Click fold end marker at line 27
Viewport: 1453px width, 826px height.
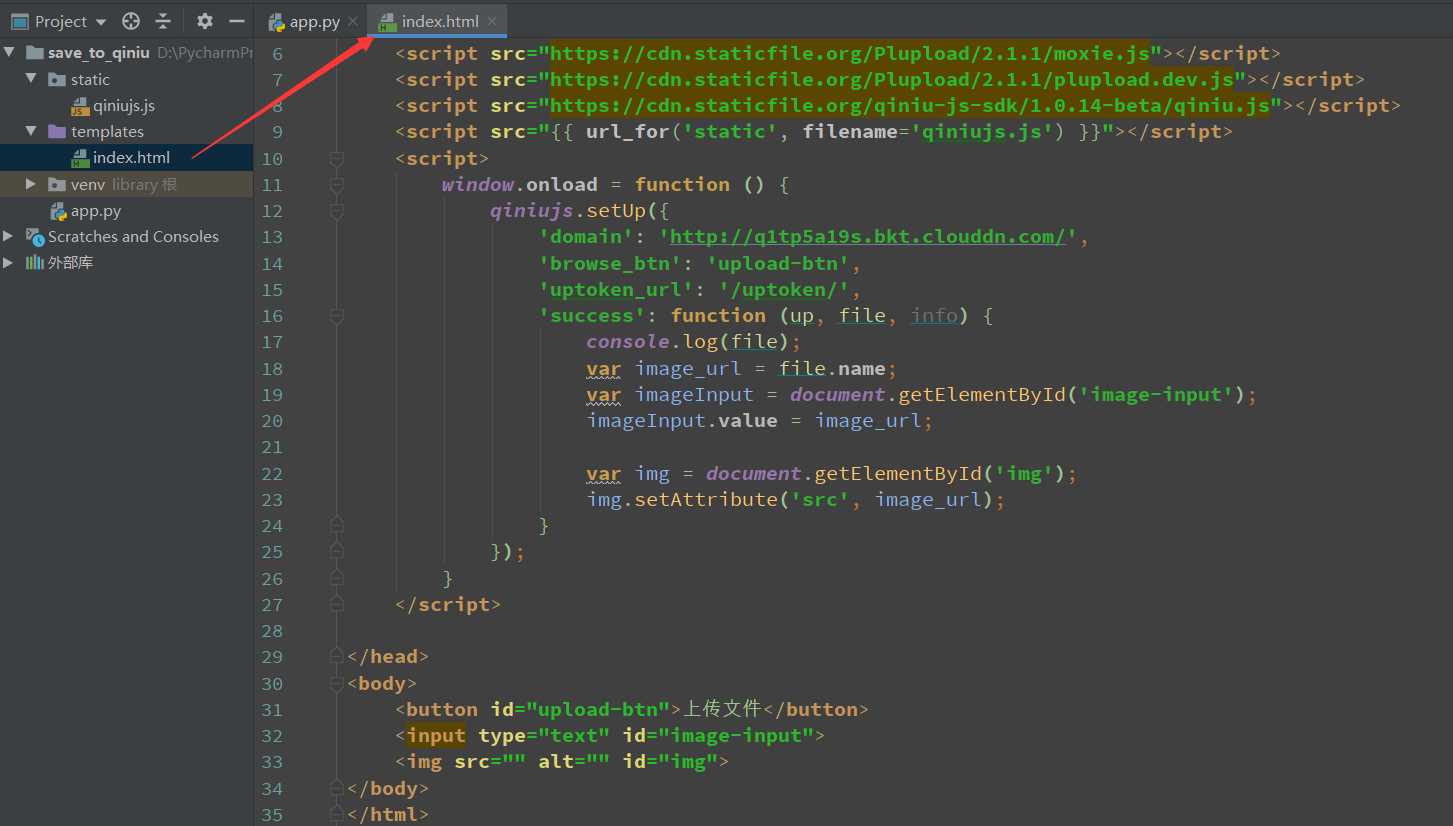point(336,604)
